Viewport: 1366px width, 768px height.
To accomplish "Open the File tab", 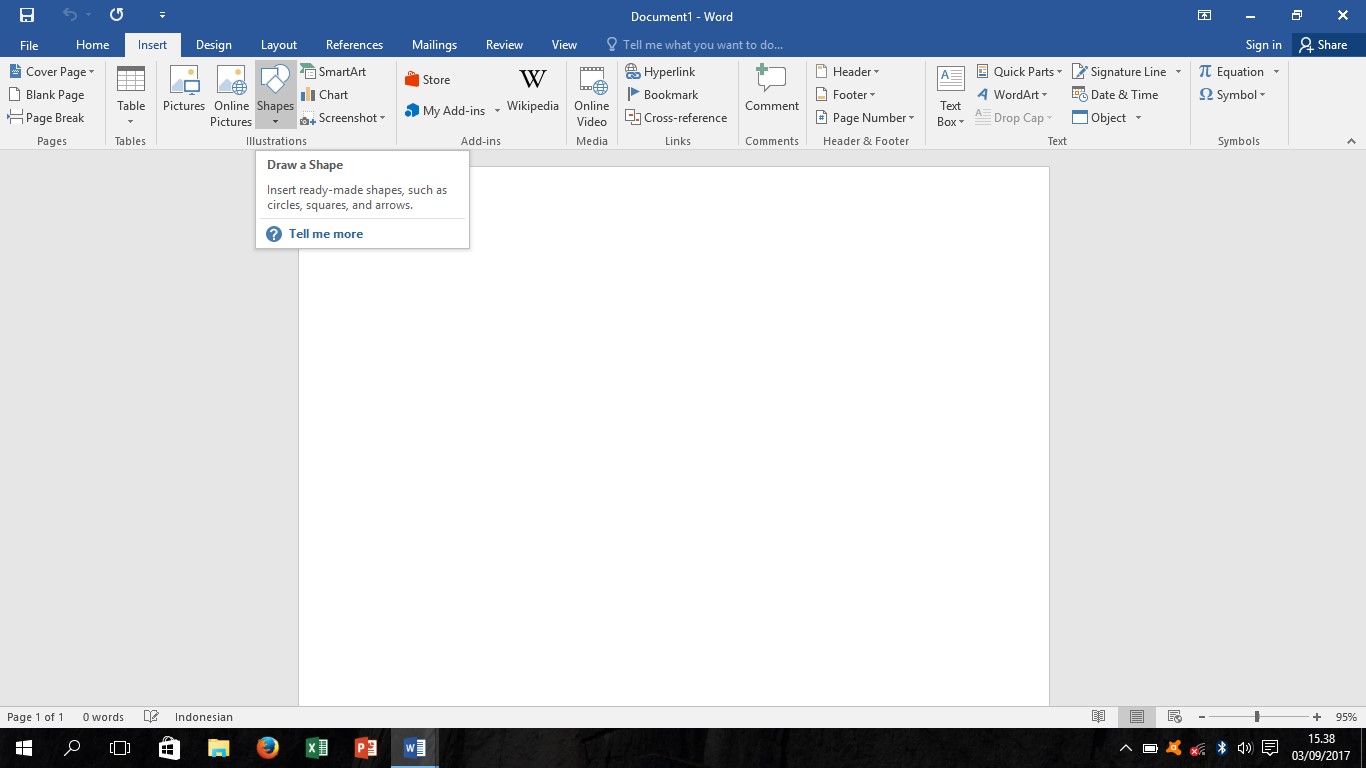I will pos(29,45).
